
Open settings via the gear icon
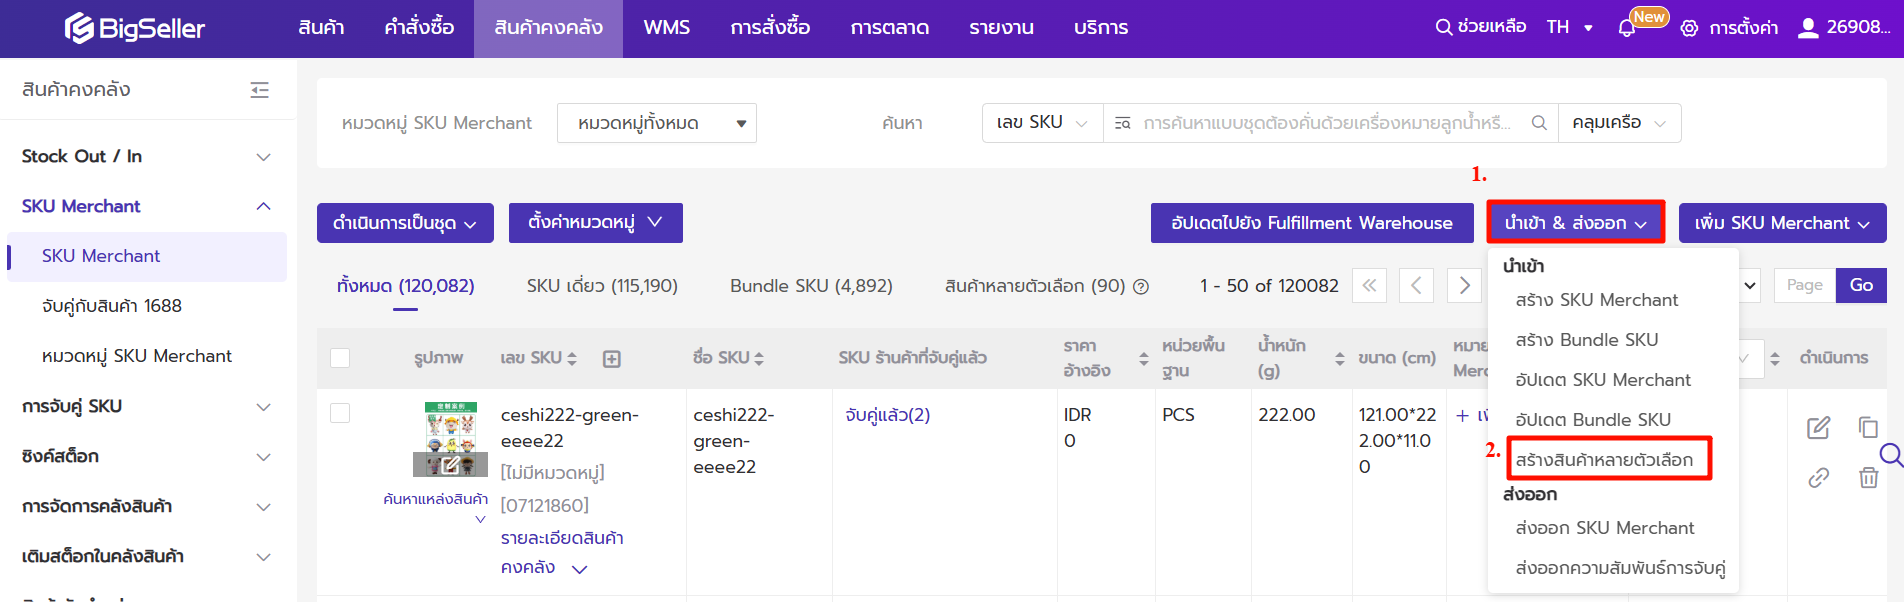pos(1689,28)
